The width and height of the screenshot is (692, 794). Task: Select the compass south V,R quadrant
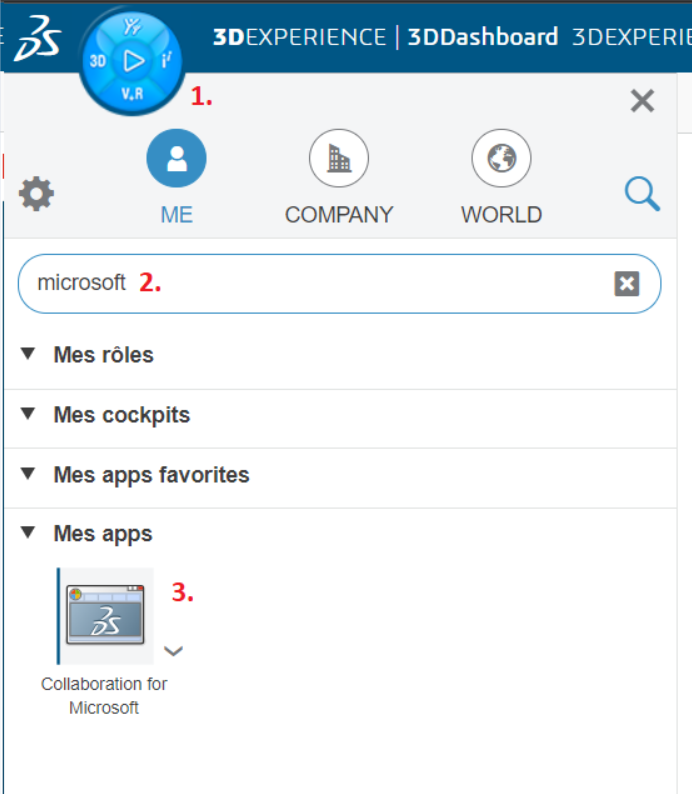click(x=132, y=94)
